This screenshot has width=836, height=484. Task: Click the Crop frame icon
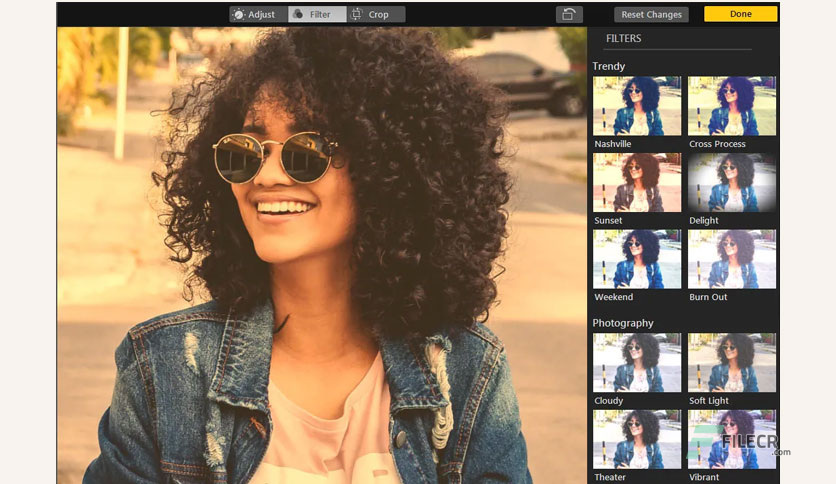pyautogui.click(x=356, y=14)
